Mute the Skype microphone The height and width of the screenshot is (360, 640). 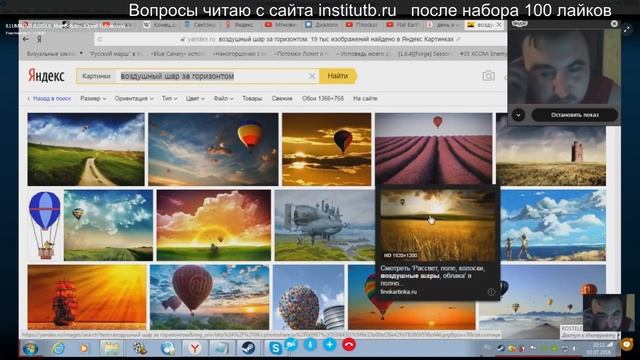coord(310,344)
